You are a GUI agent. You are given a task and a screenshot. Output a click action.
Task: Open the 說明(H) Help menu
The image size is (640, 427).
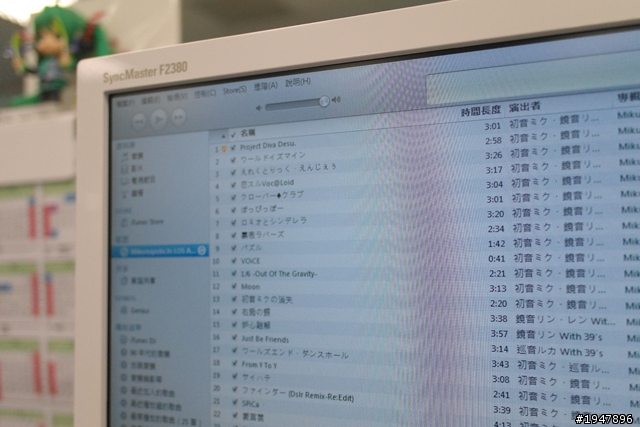(298, 82)
